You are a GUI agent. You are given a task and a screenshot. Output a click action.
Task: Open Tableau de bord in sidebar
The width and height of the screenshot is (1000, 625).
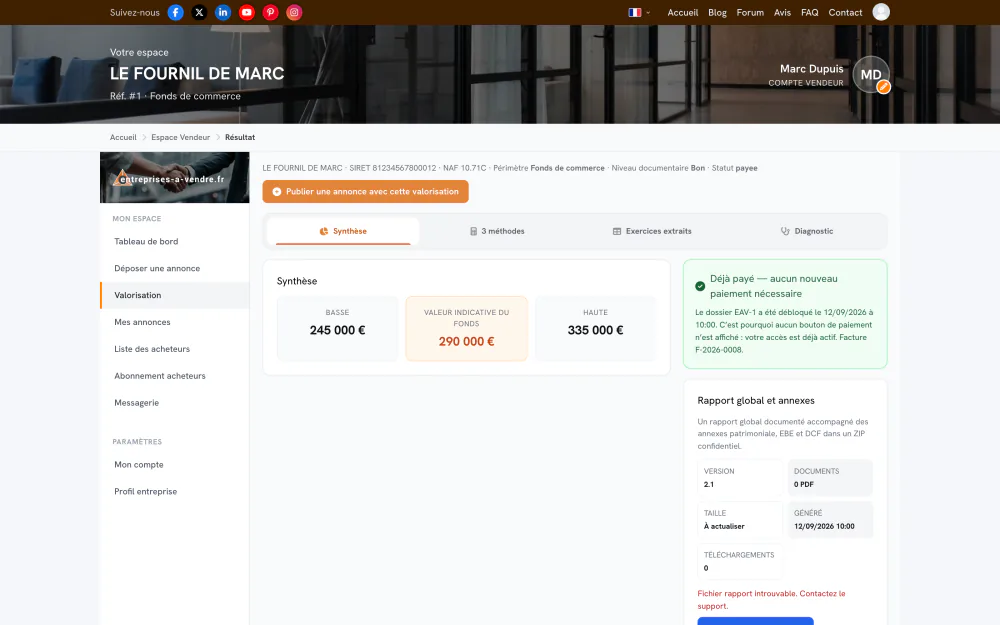point(175,241)
